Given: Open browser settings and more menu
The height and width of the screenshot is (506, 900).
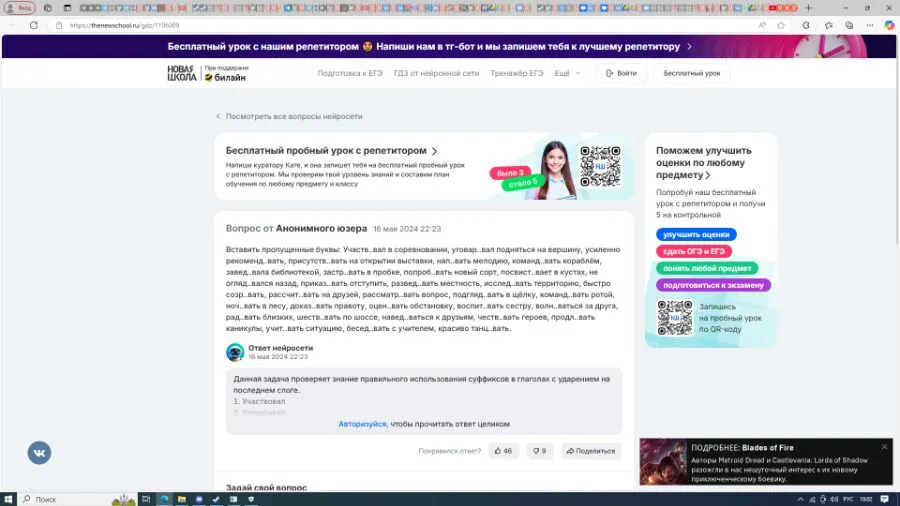Looking at the screenshot, I should [x=870, y=25].
